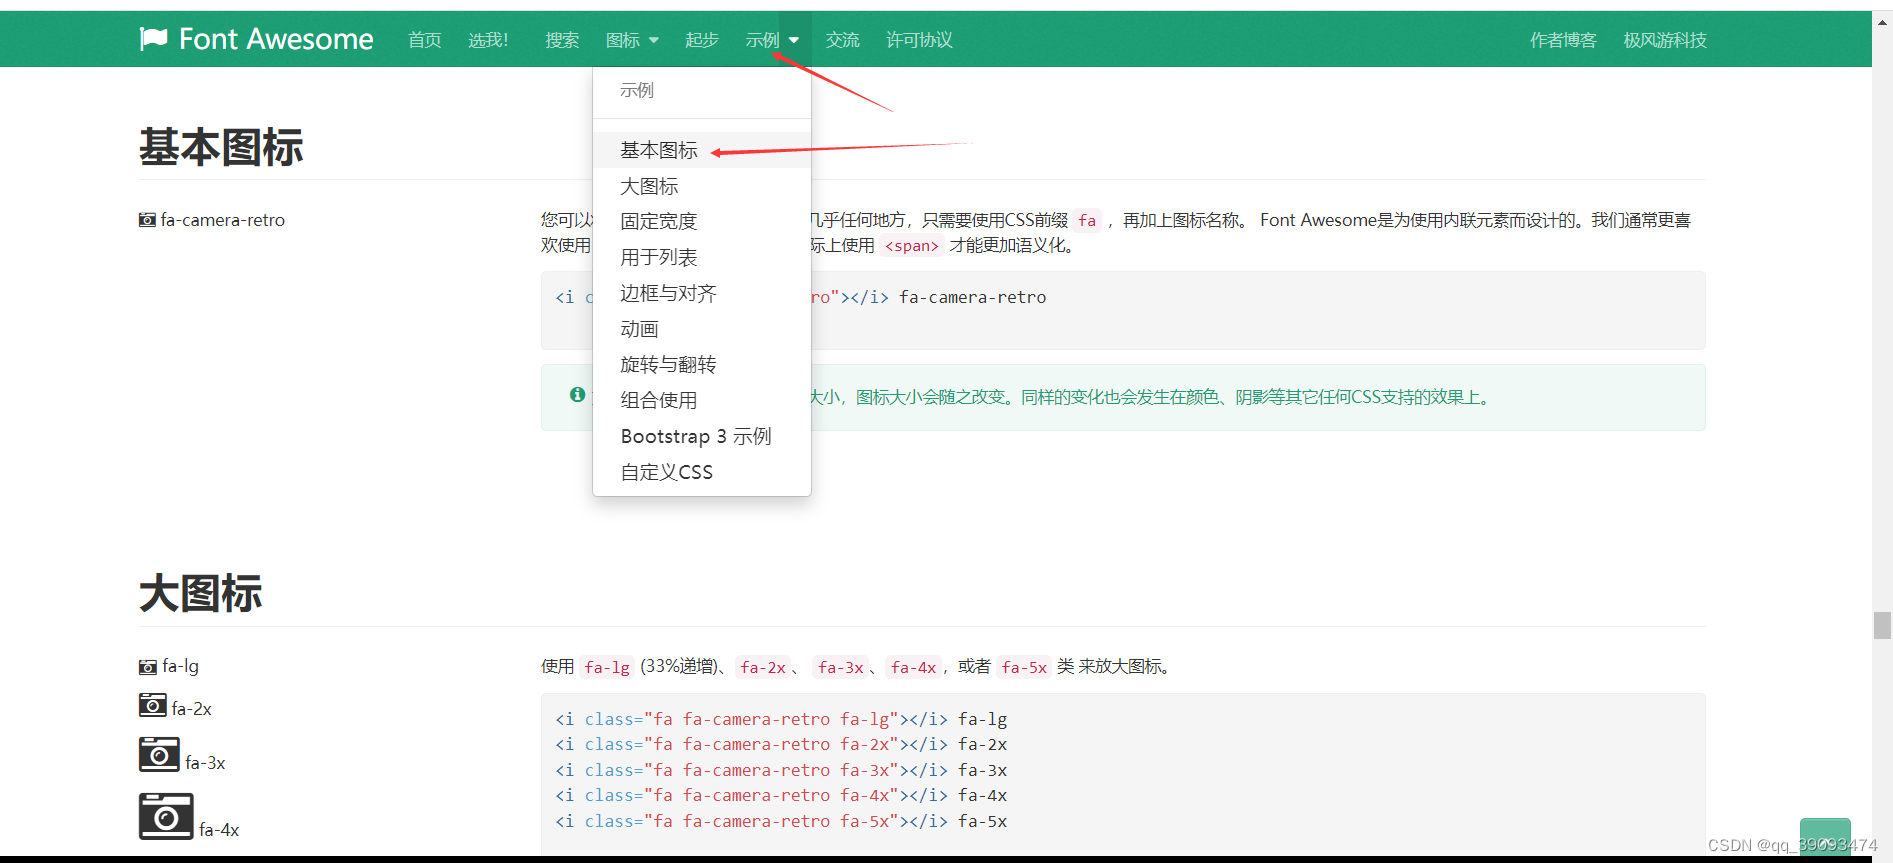Image resolution: width=1893 pixels, height=863 pixels.
Task: Click the 大图标 section heading
Action: (201, 593)
